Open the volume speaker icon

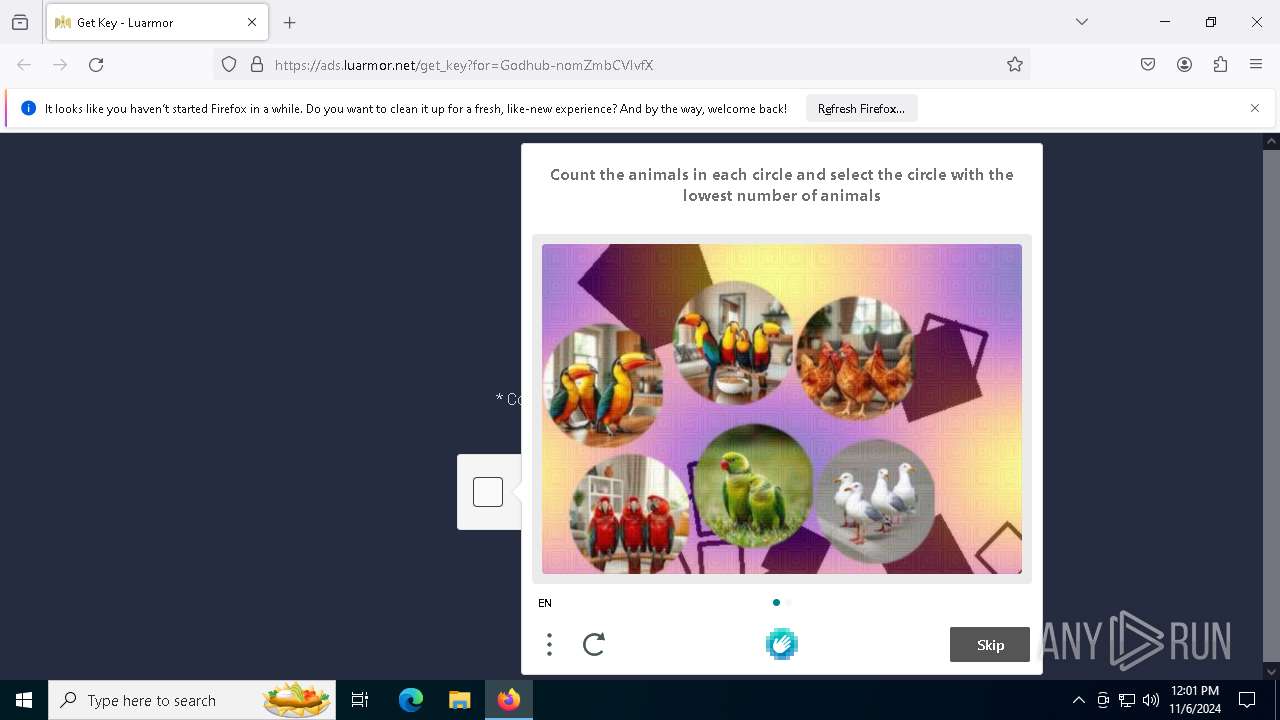point(1151,700)
